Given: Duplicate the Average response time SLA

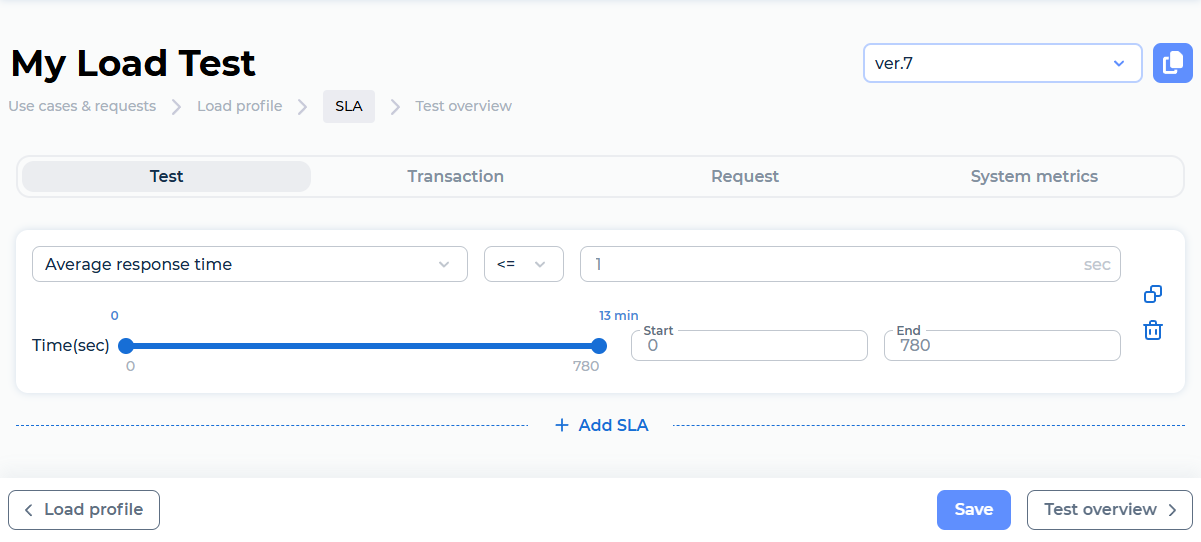Looking at the screenshot, I should [1153, 294].
